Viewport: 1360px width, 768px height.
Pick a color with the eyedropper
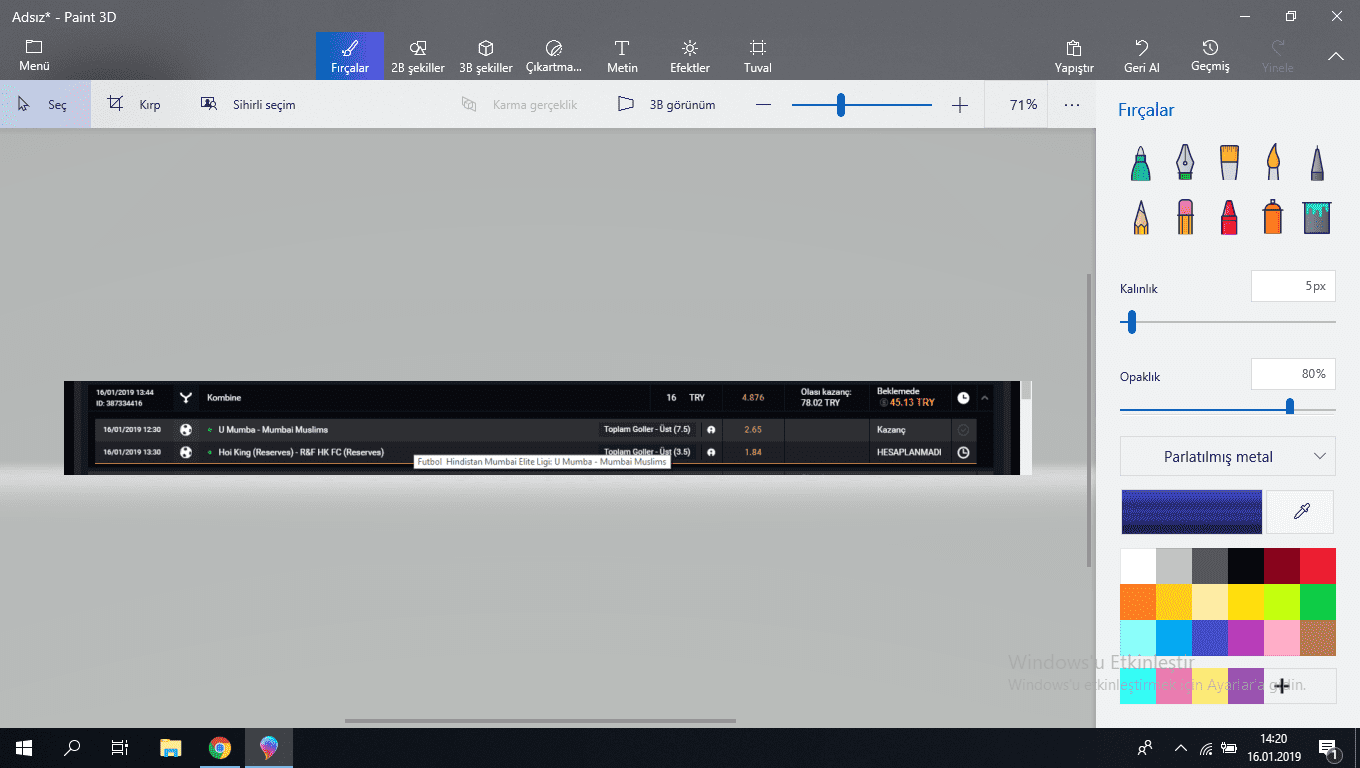click(1301, 512)
